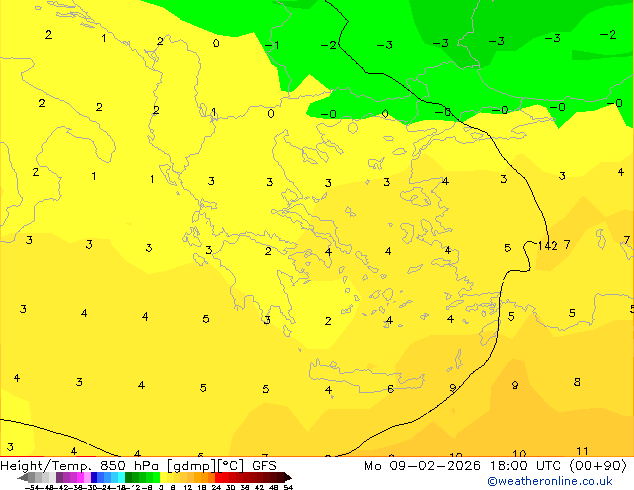634x490 pixels.
Task: Click the '18:00 UTC' time text
Action: [x=525, y=466]
